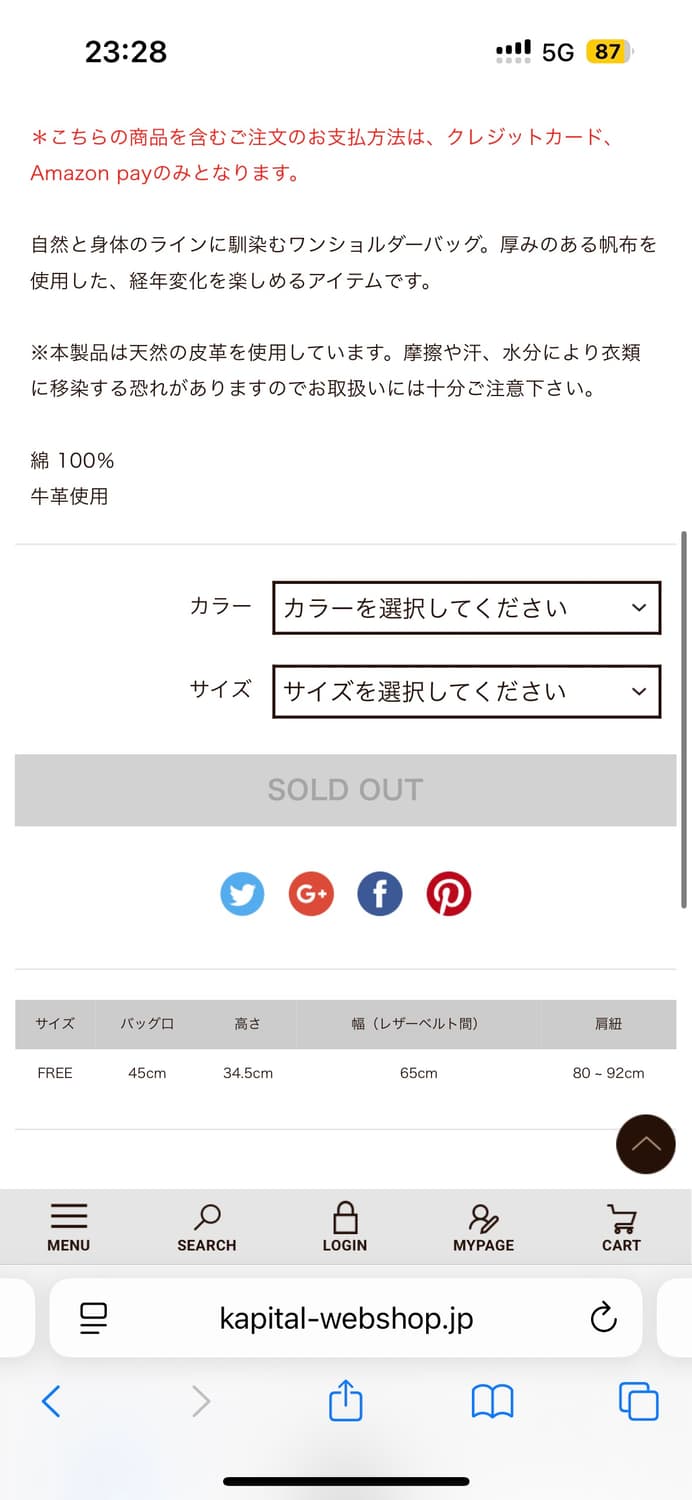Tap the scroll-to-top arrow button
This screenshot has height=1500, width=692.
pyautogui.click(x=646, y=1144)
